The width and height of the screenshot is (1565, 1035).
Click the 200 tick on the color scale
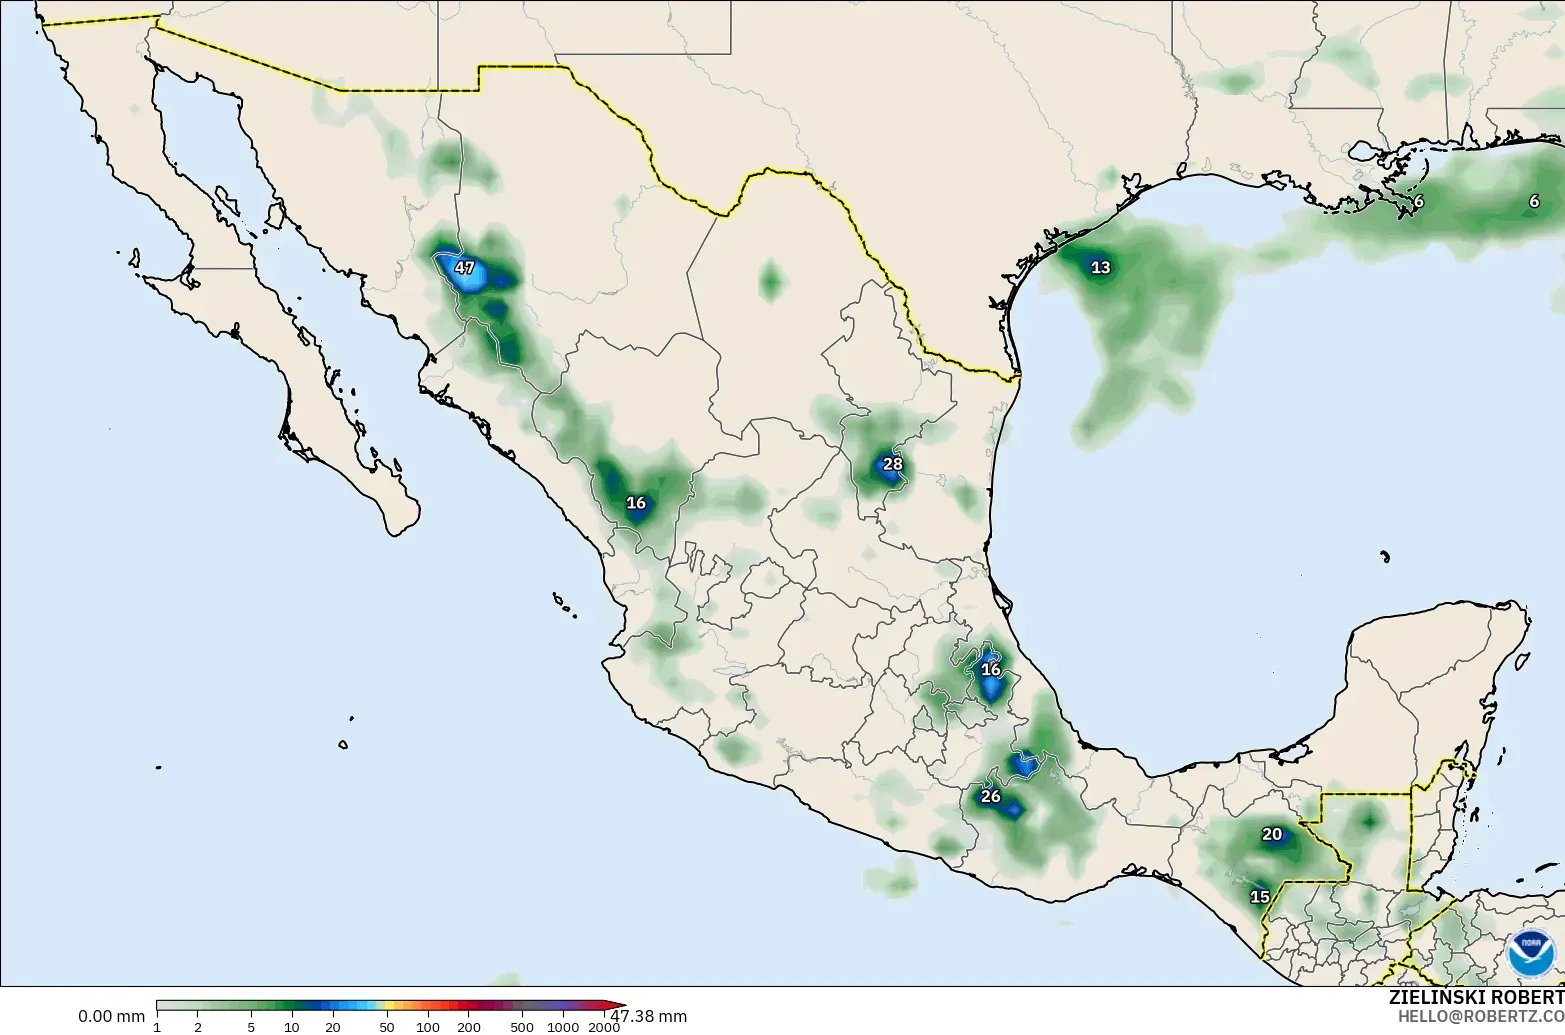pos(469,1027)
